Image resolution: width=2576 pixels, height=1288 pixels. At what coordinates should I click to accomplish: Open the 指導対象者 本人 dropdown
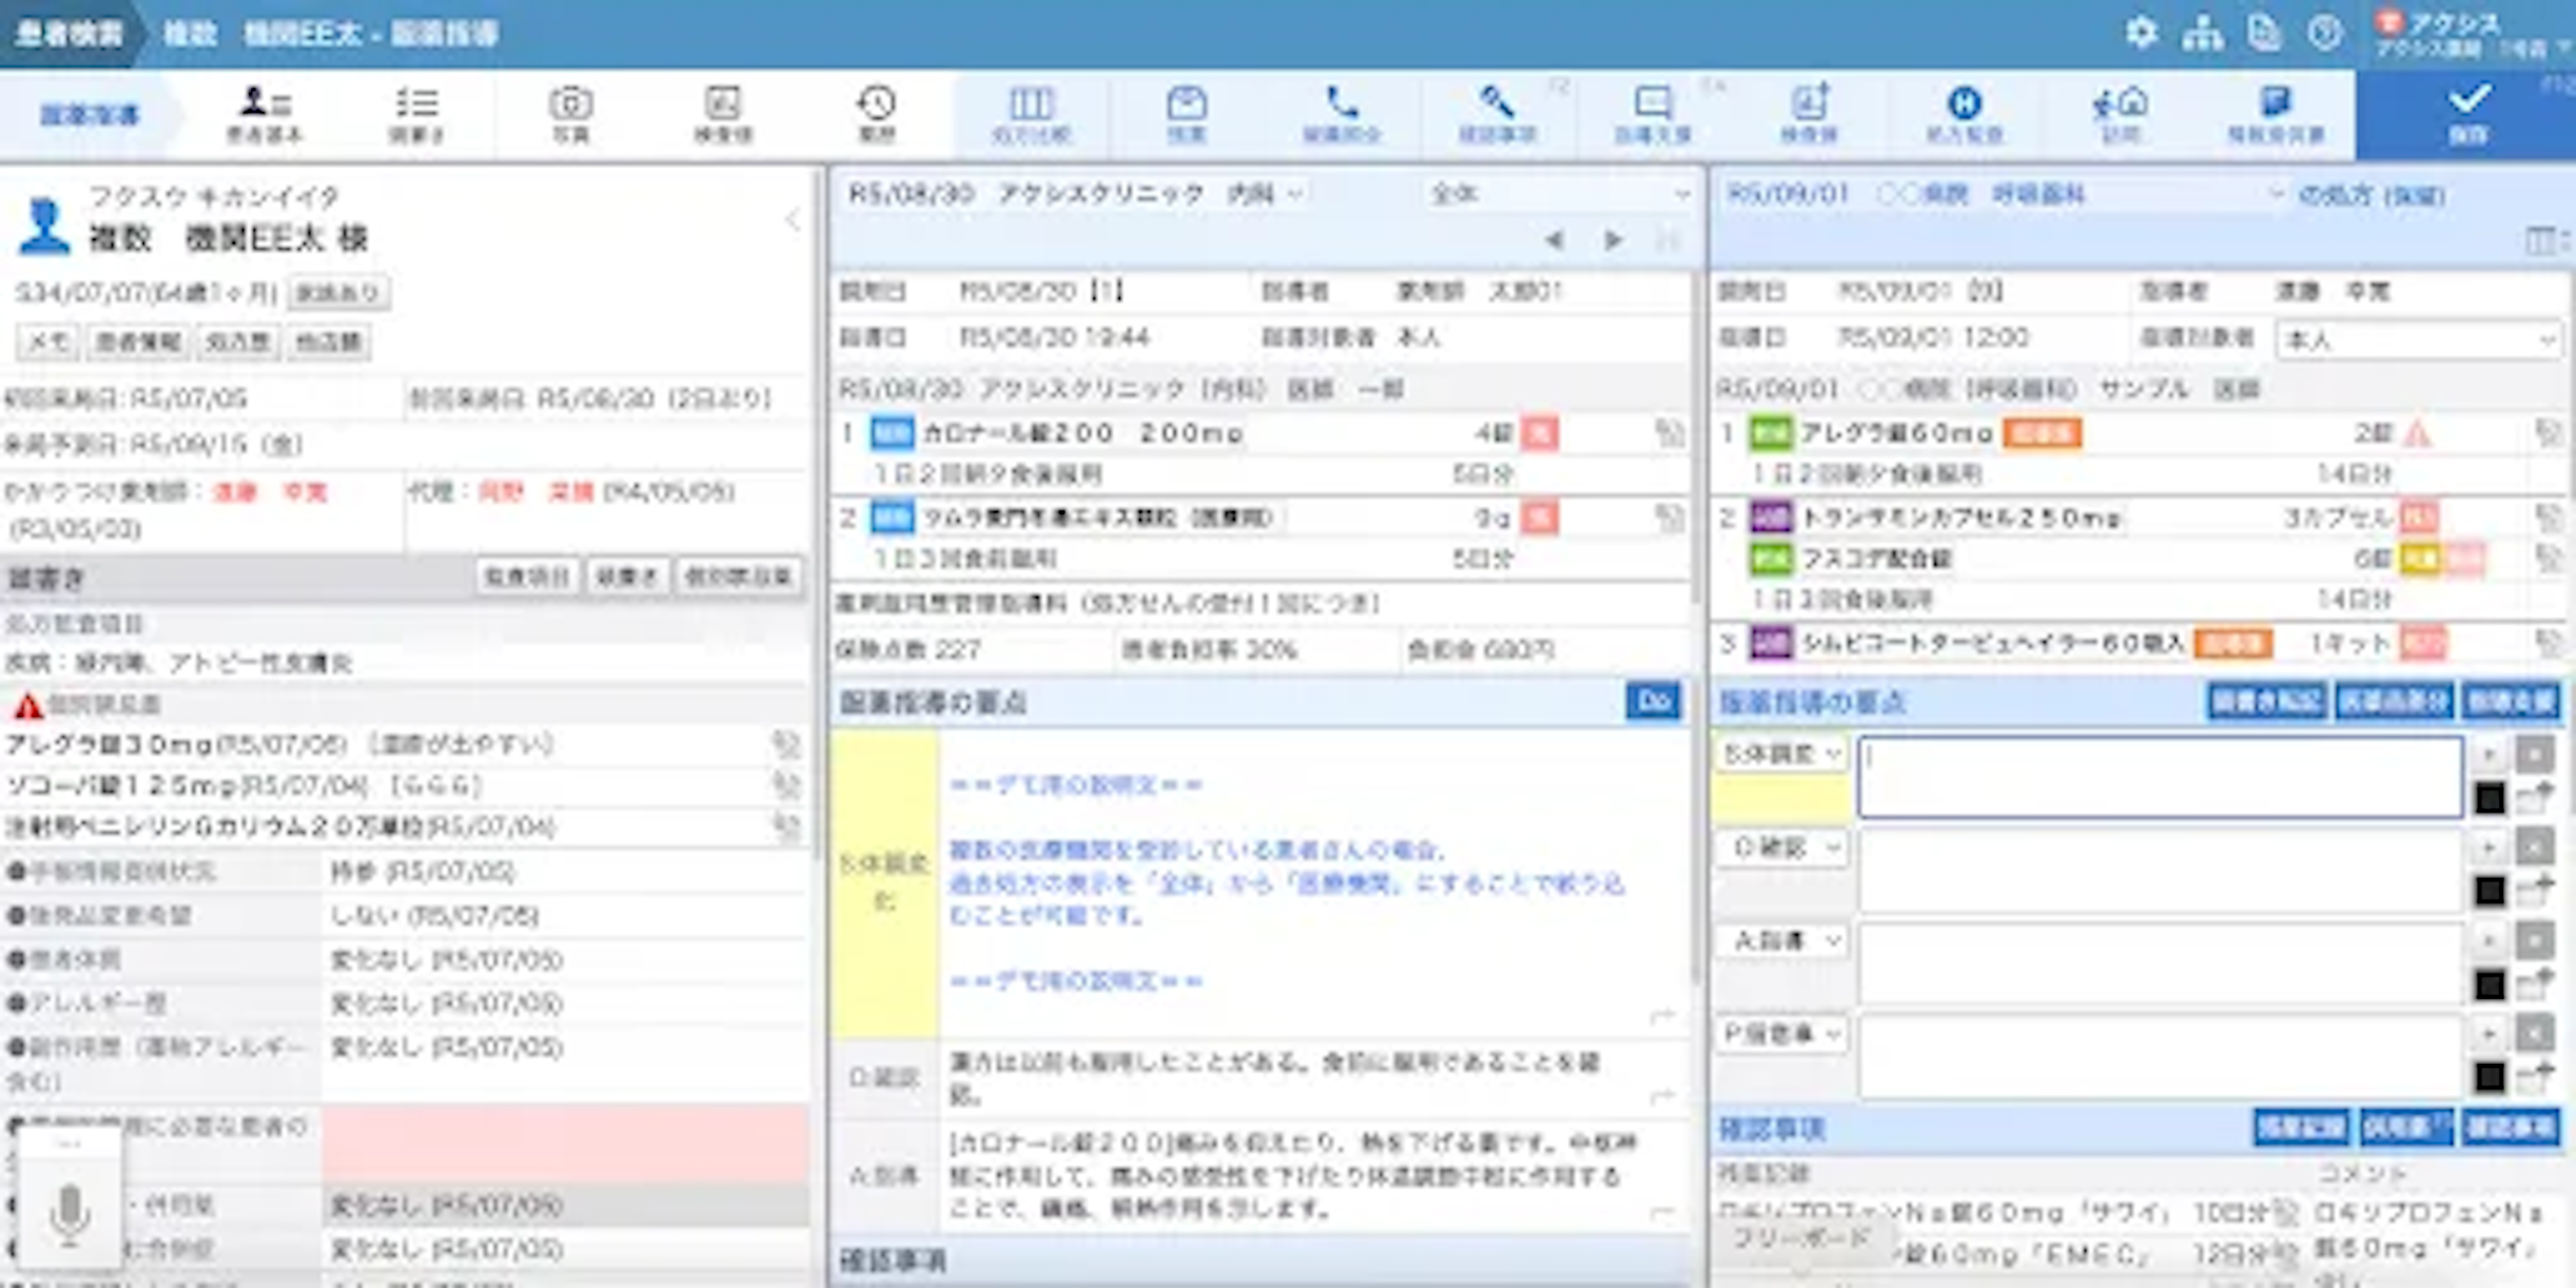pos(2418,340)
